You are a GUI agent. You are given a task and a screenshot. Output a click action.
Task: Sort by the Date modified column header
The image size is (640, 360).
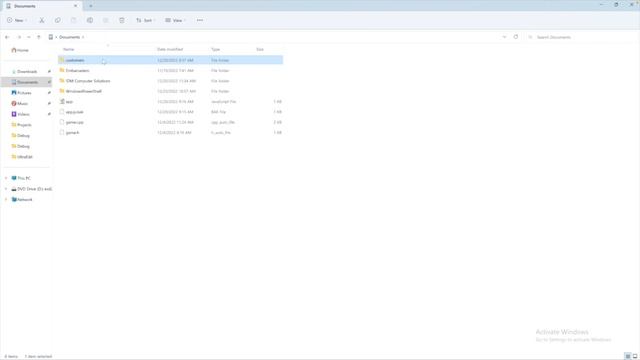click(170, 49)
